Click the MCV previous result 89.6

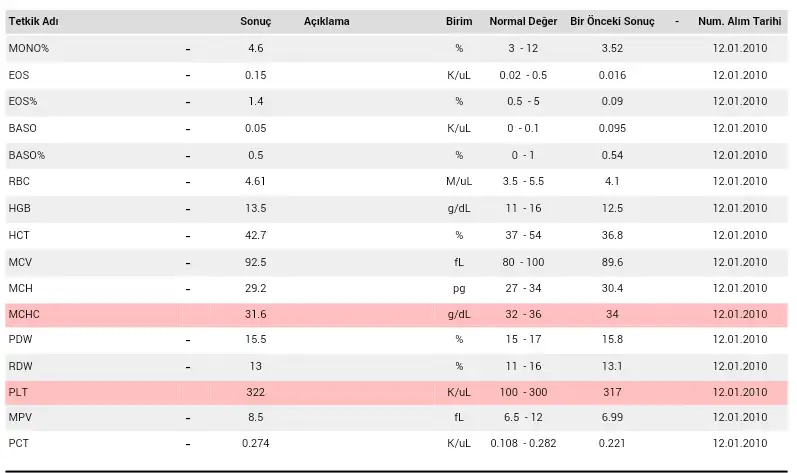tap(612, 262)
